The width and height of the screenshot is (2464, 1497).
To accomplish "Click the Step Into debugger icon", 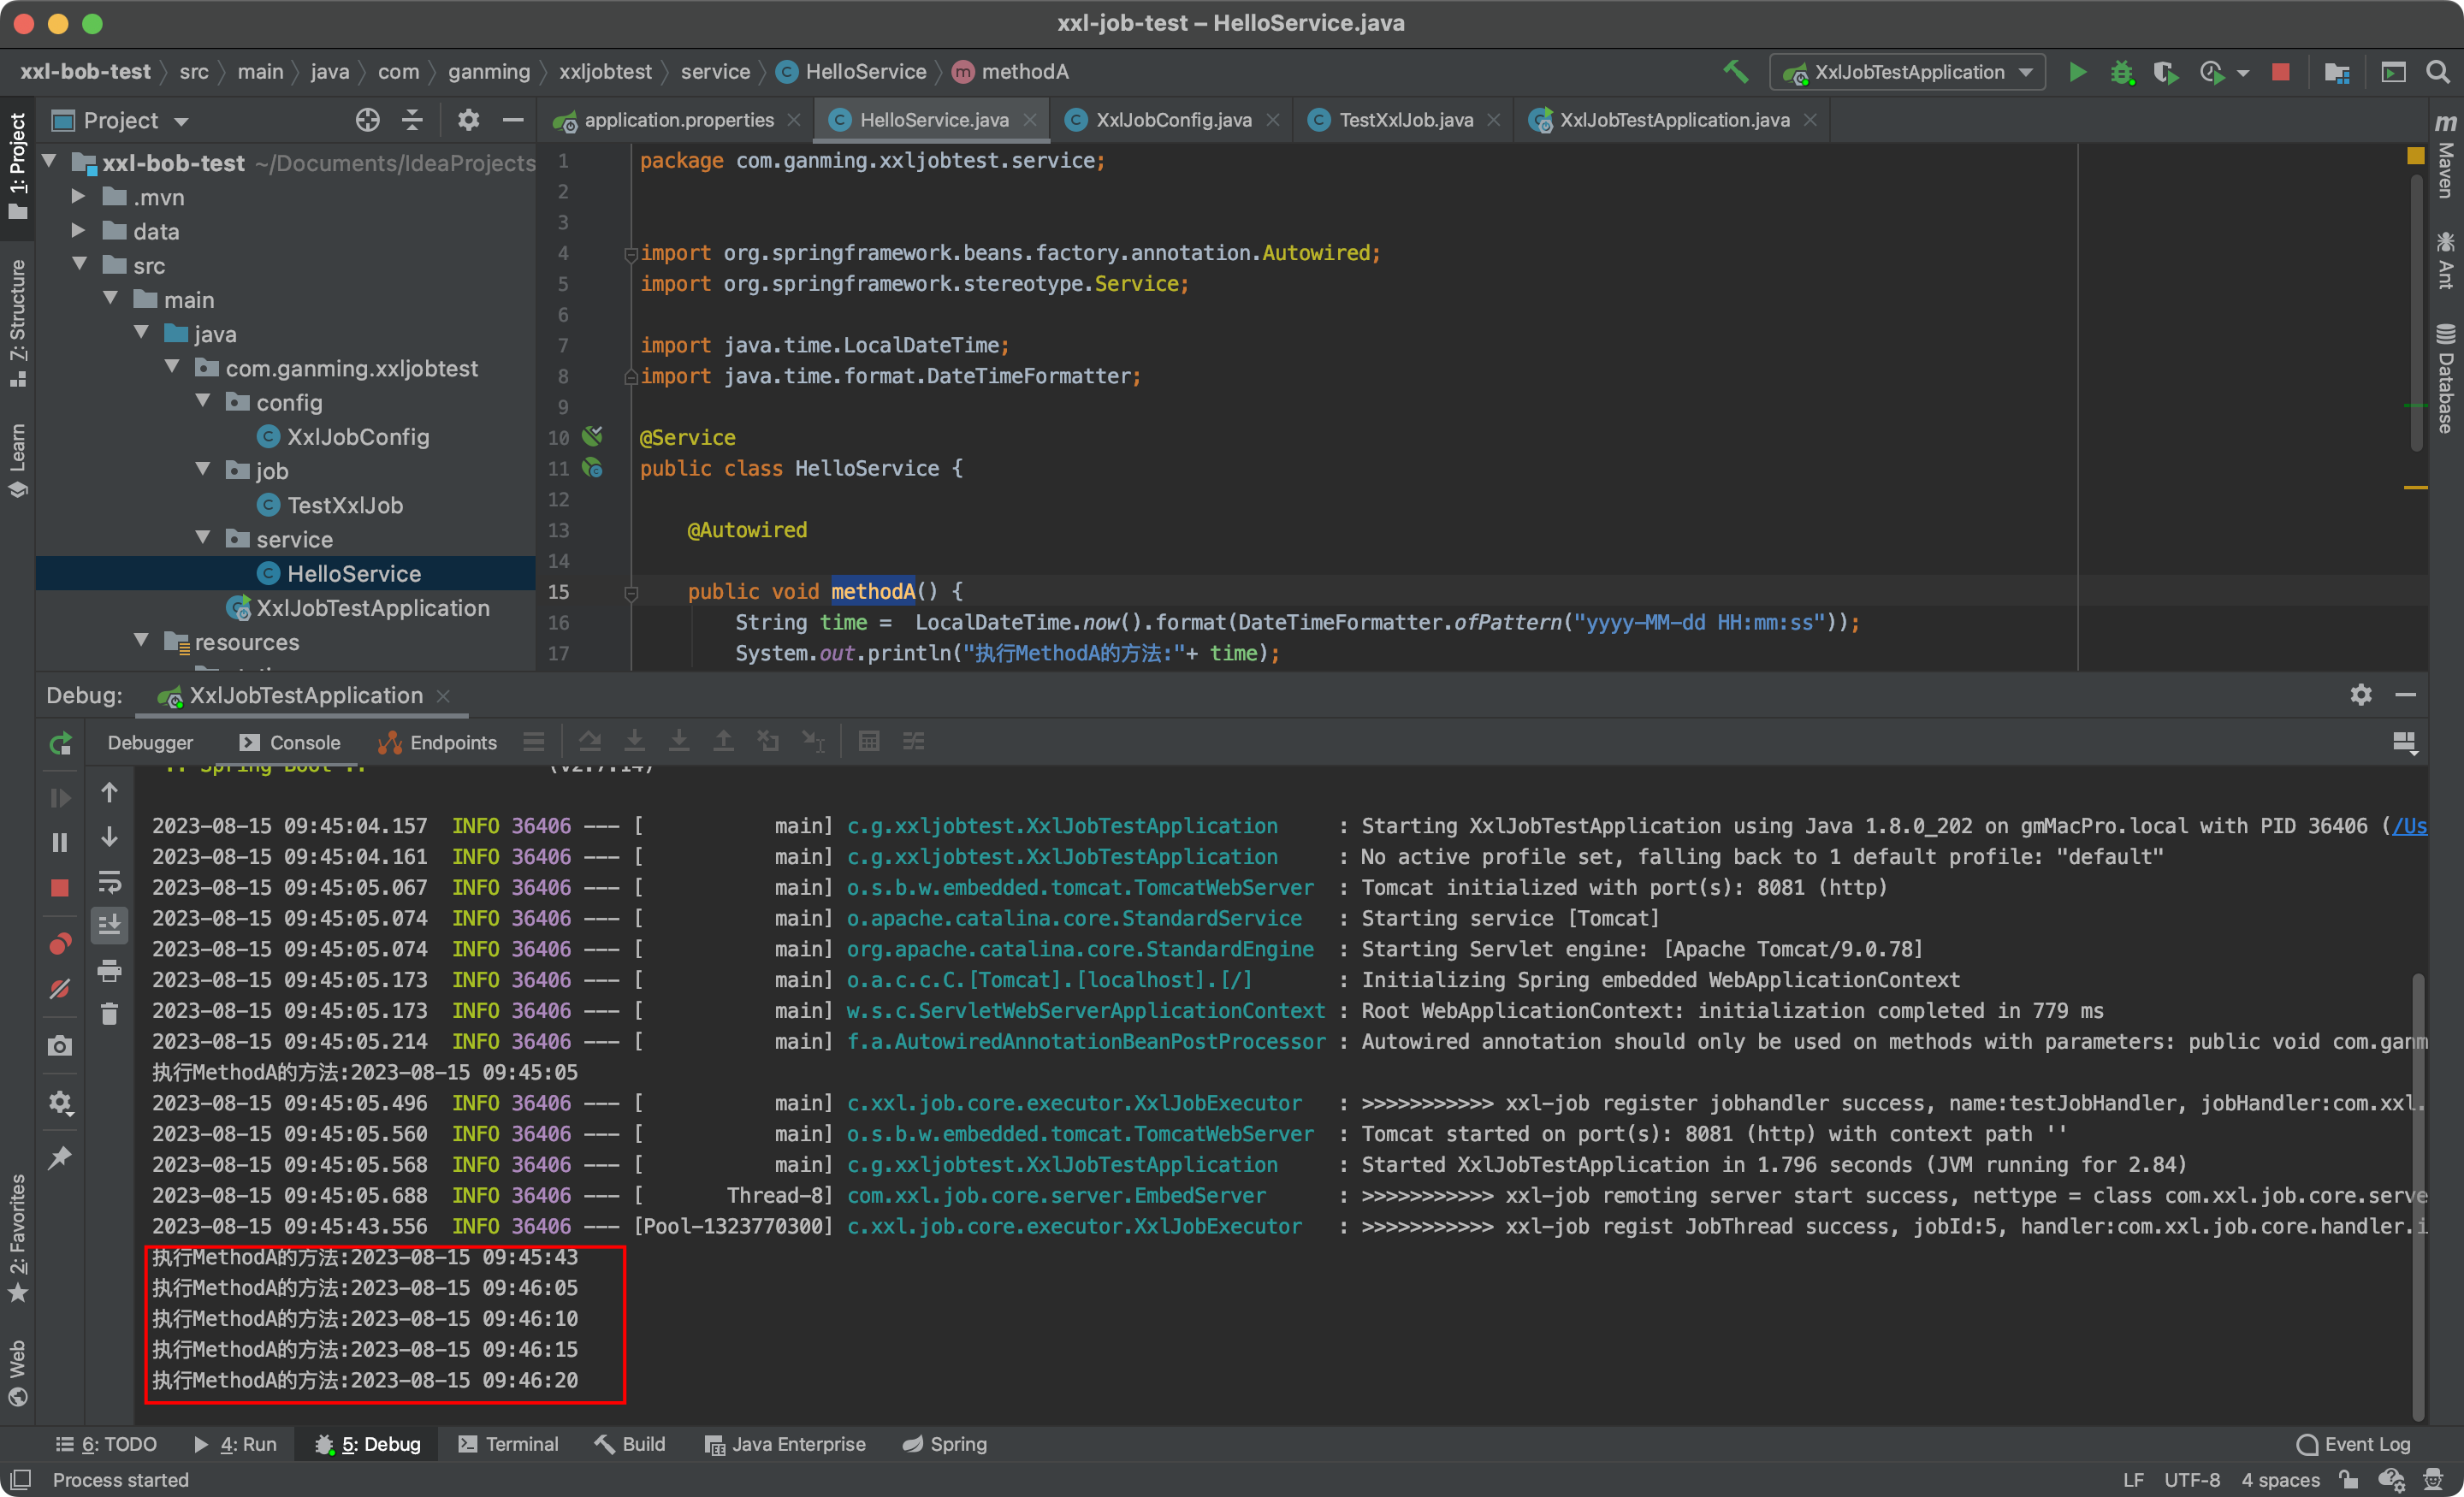I will [634, 742].
